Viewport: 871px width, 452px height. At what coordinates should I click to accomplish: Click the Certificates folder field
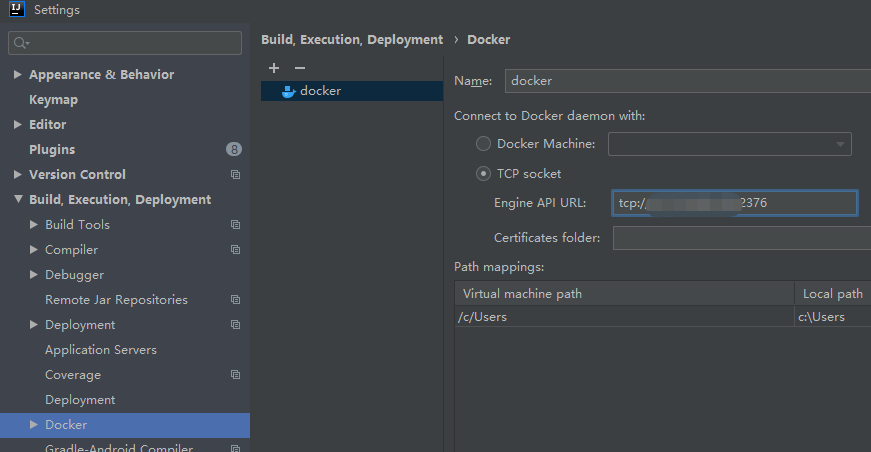tap(742, 238)
